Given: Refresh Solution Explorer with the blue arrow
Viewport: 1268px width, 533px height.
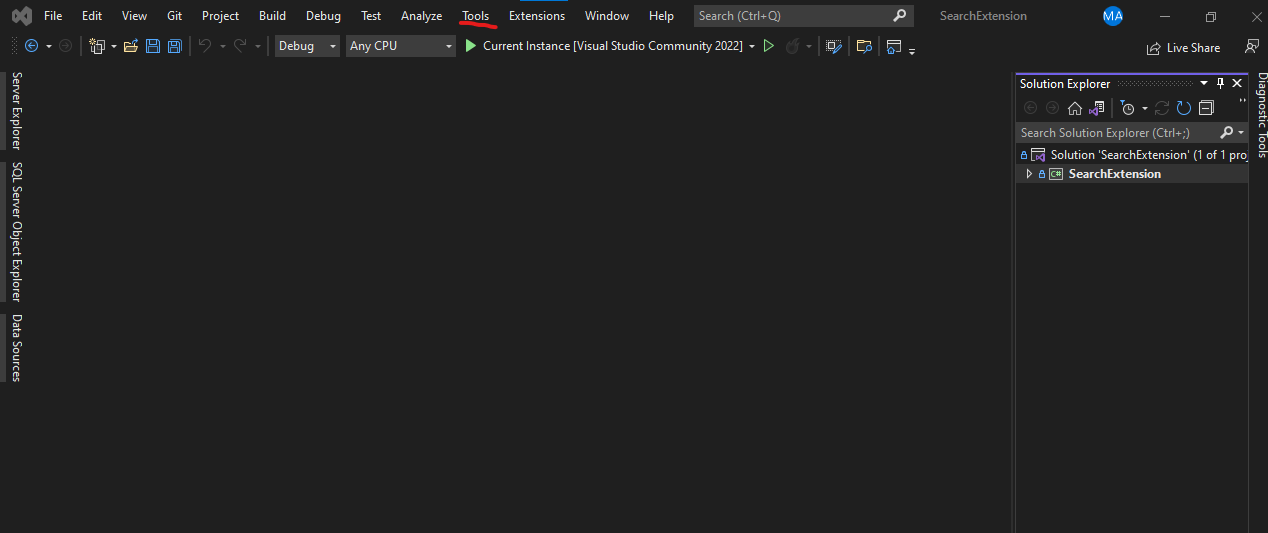Looking at the screenshot, I should (1184, 108).
